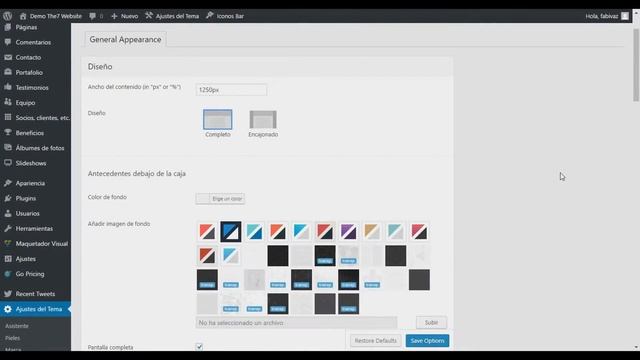Click the Ancho del contenido label
The image size is (640, 360).
click(134, 87)
